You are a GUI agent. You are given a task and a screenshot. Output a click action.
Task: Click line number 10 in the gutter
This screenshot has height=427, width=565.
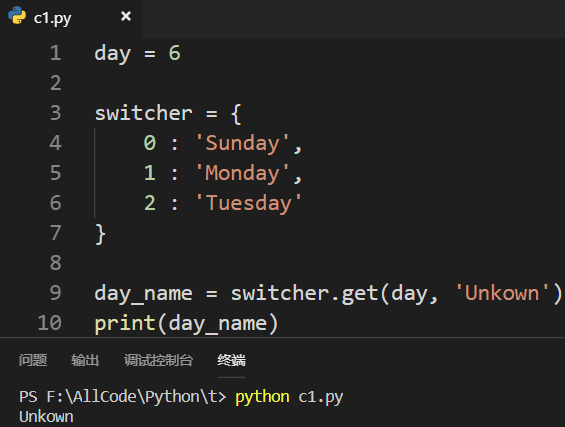pyautogui.click(x=50, y=323)
